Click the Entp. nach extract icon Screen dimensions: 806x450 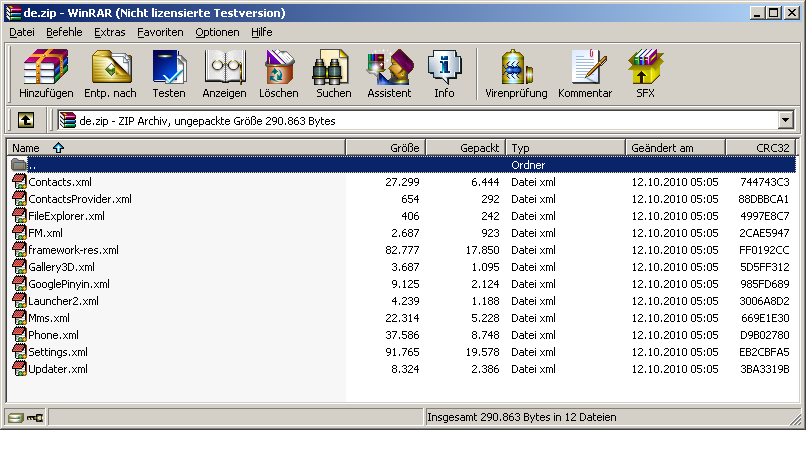[111, 66]
